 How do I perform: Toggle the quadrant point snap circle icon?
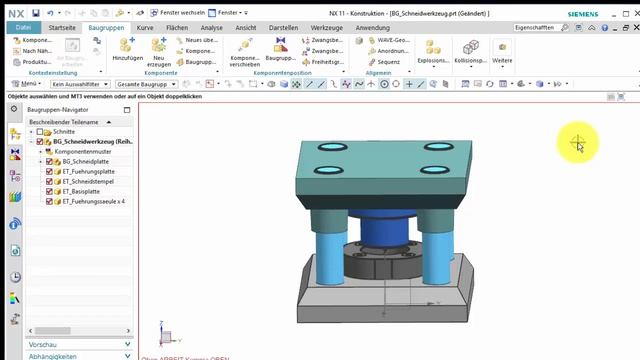(x=396, y=84)
